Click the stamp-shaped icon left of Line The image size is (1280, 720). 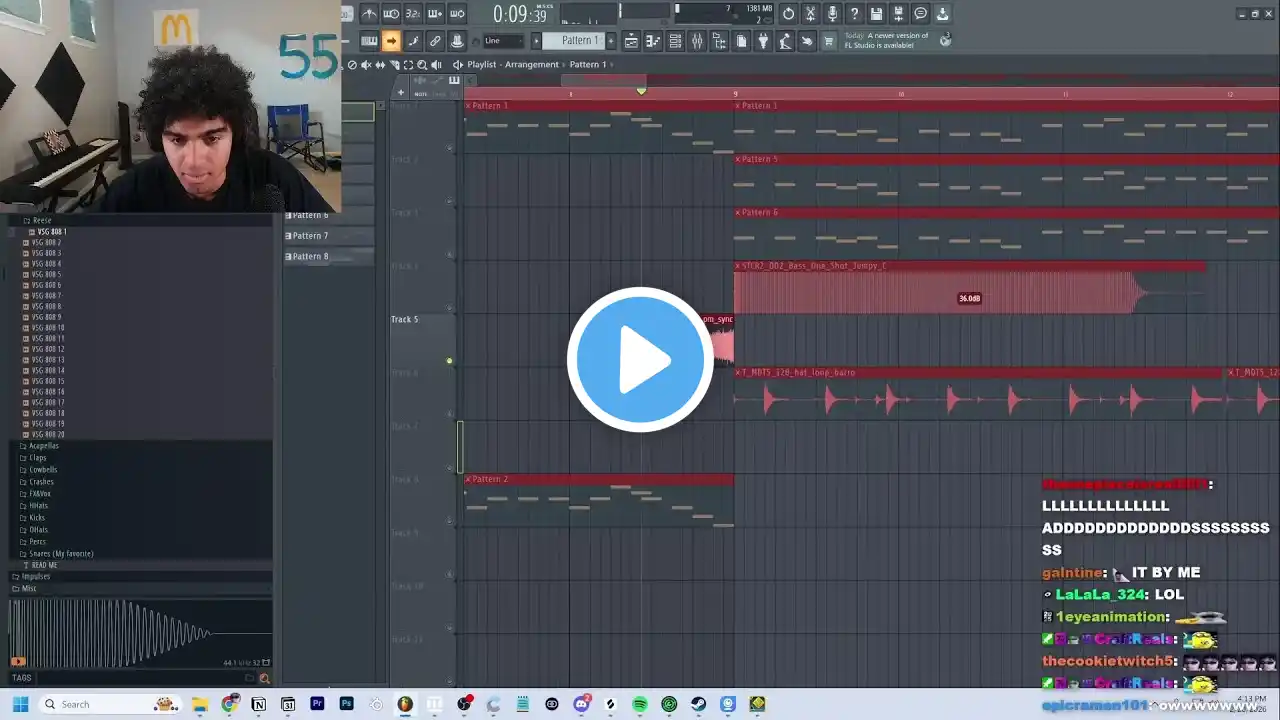tap(457, 41)
